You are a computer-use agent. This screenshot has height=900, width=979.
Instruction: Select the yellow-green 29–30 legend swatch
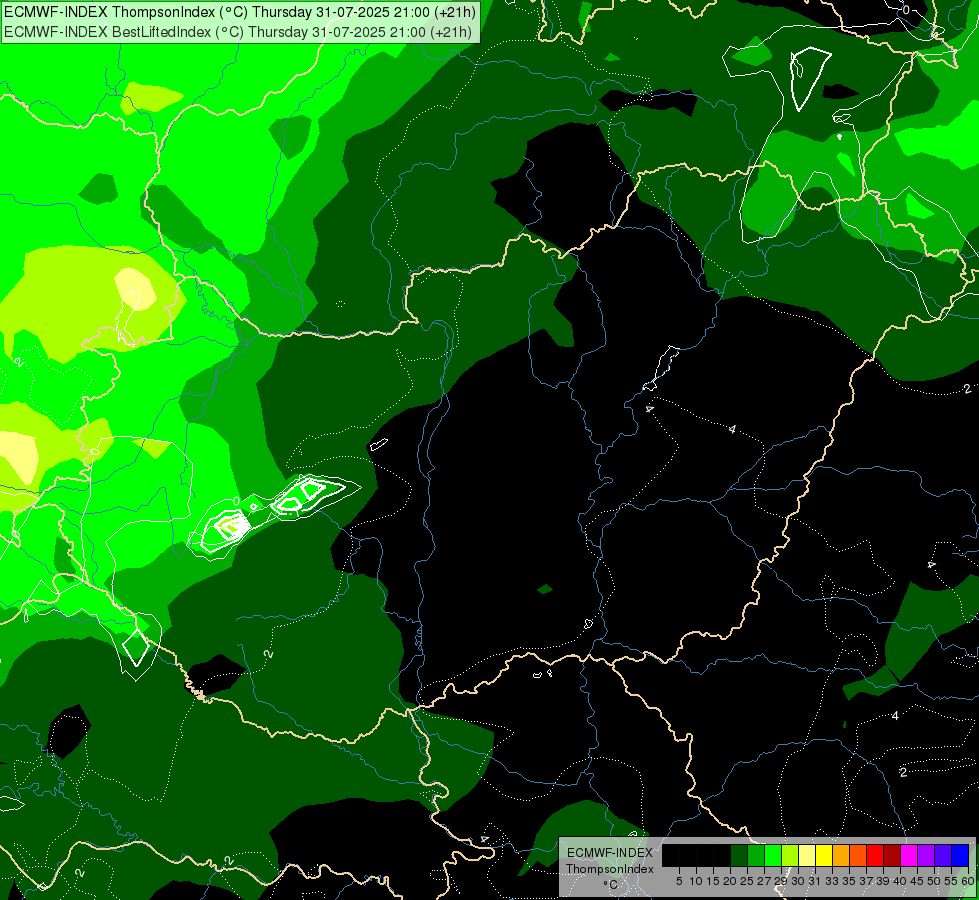click(x=790, y=856)
